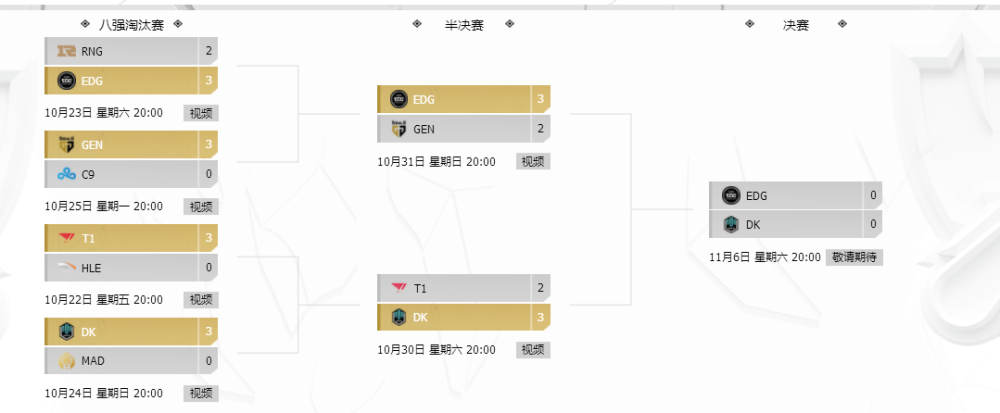
Task: Watch the EDG vs GEN semifinal video
Action: point(533,161)
